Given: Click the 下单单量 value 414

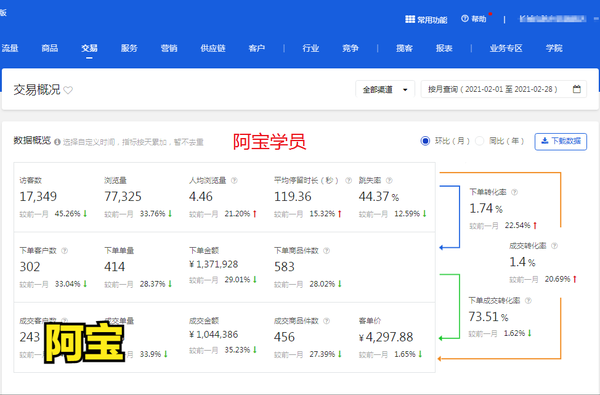Looking at the screenshot, I should point(114,267).
